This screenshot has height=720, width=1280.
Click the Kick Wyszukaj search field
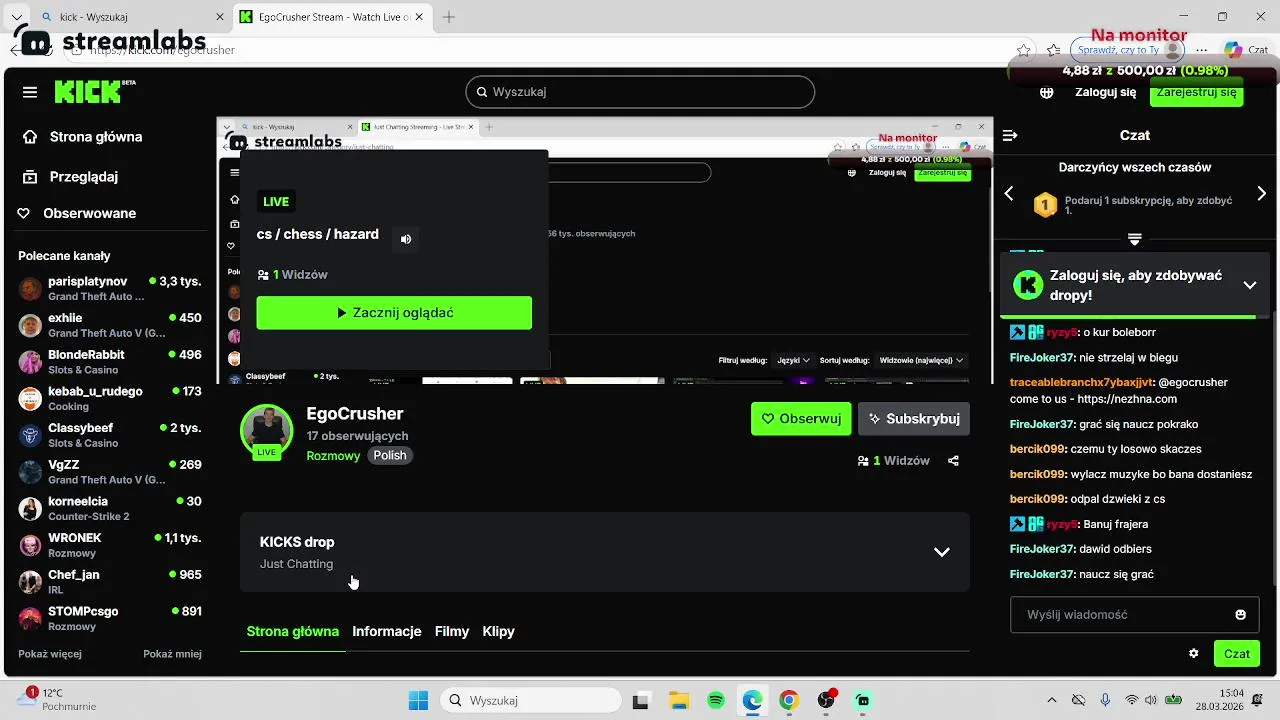point(640,92)
